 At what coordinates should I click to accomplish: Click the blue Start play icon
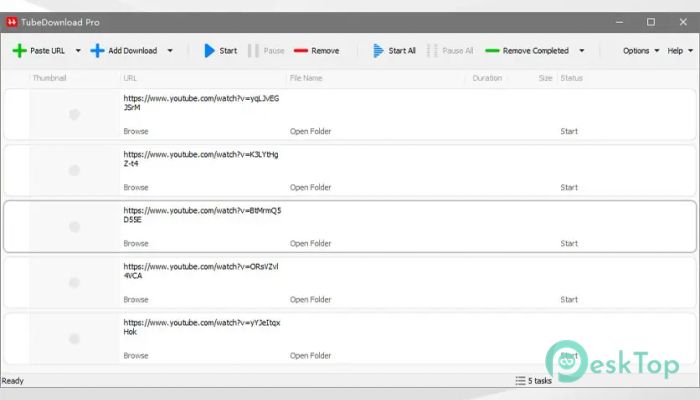point(209,50)
